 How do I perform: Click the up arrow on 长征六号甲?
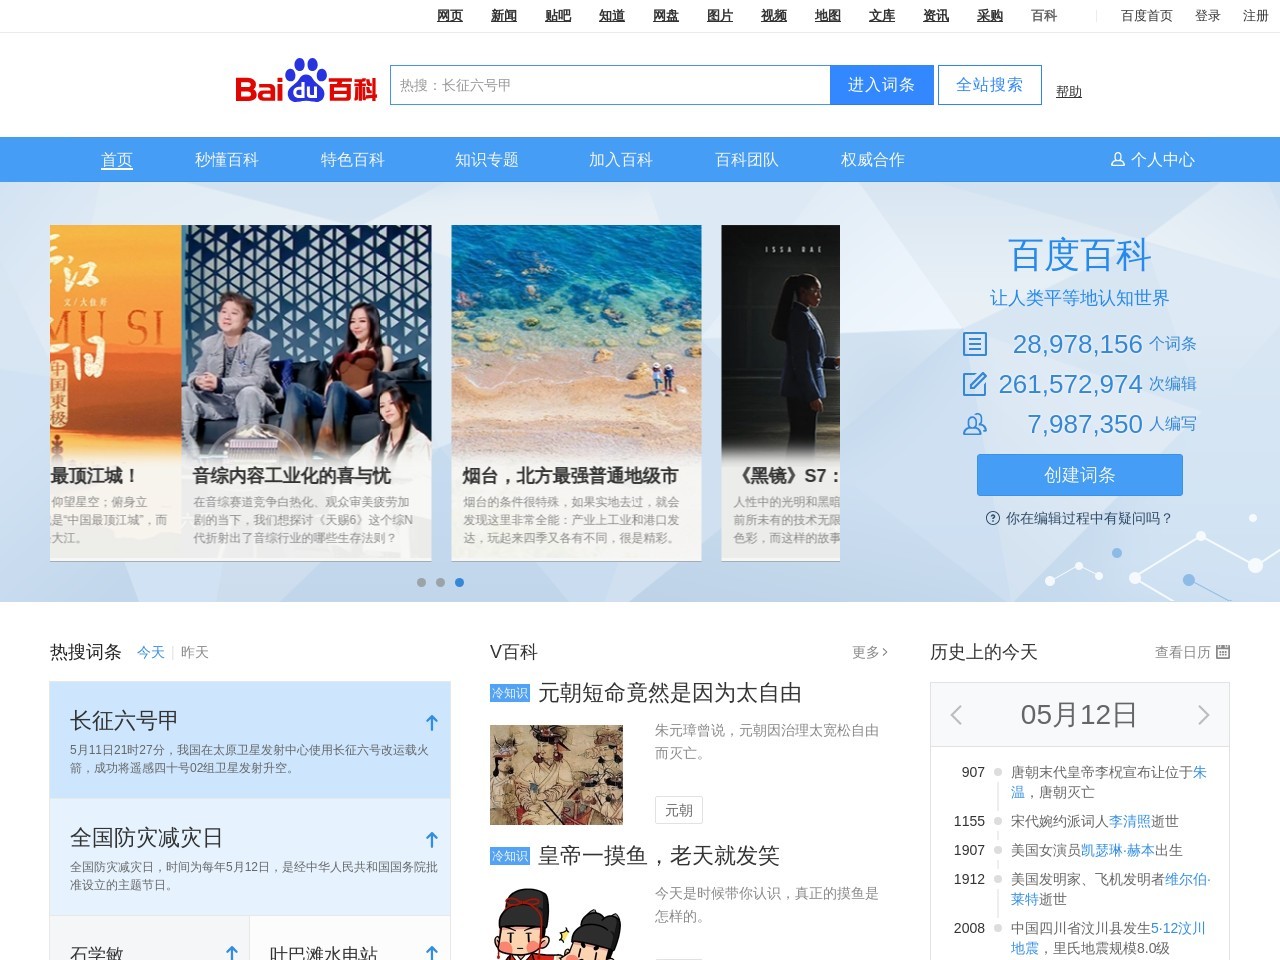432,722
